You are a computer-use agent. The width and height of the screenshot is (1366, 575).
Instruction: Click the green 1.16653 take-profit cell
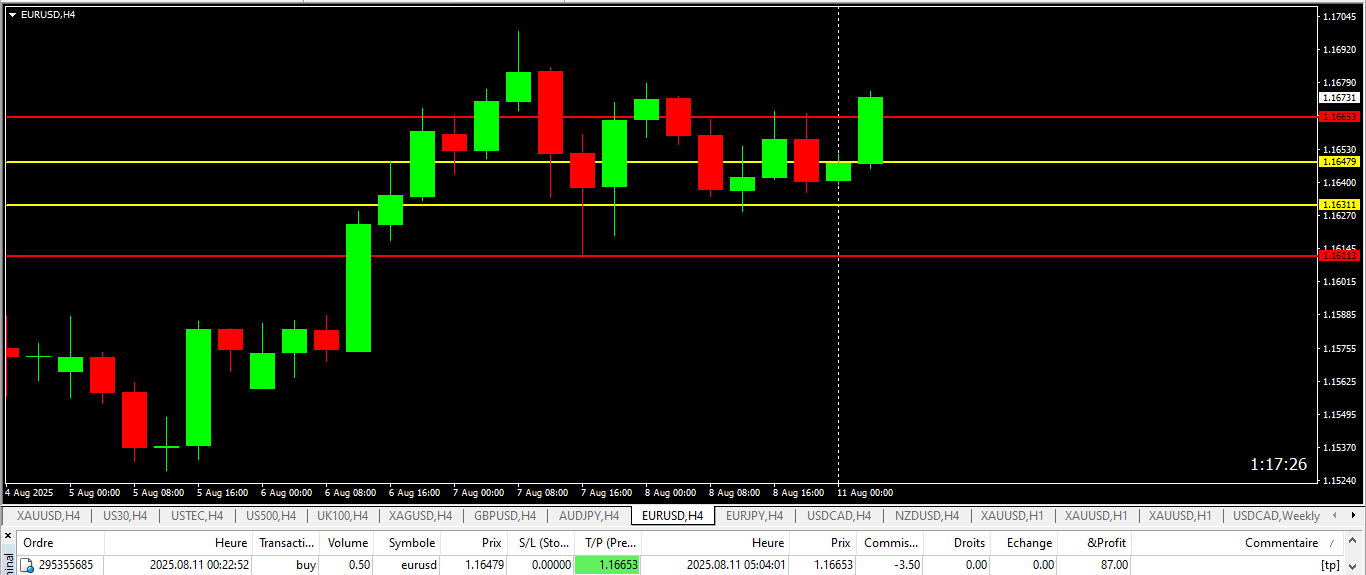608,565
